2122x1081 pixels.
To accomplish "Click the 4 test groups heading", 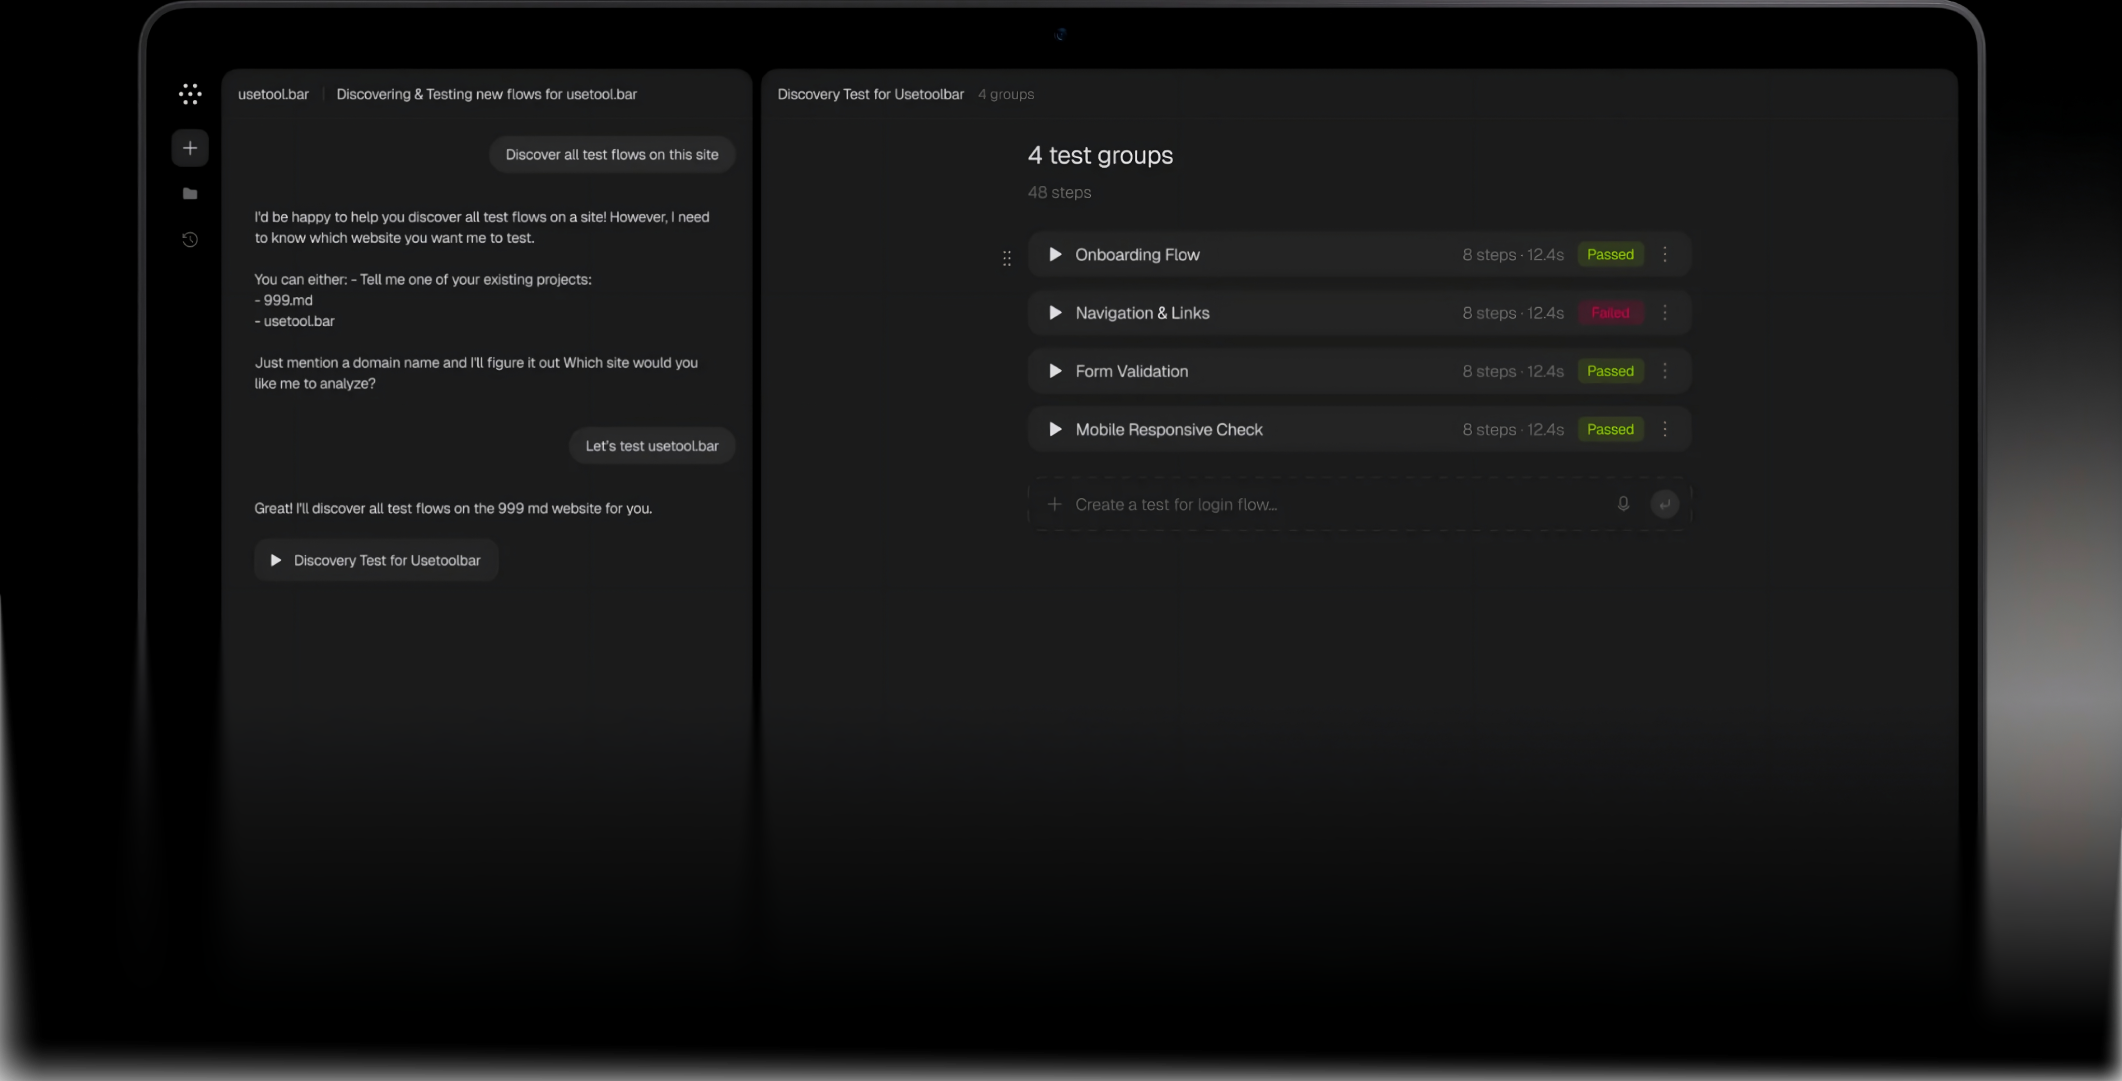I will pyautogui.click(x=1100, y=155).
